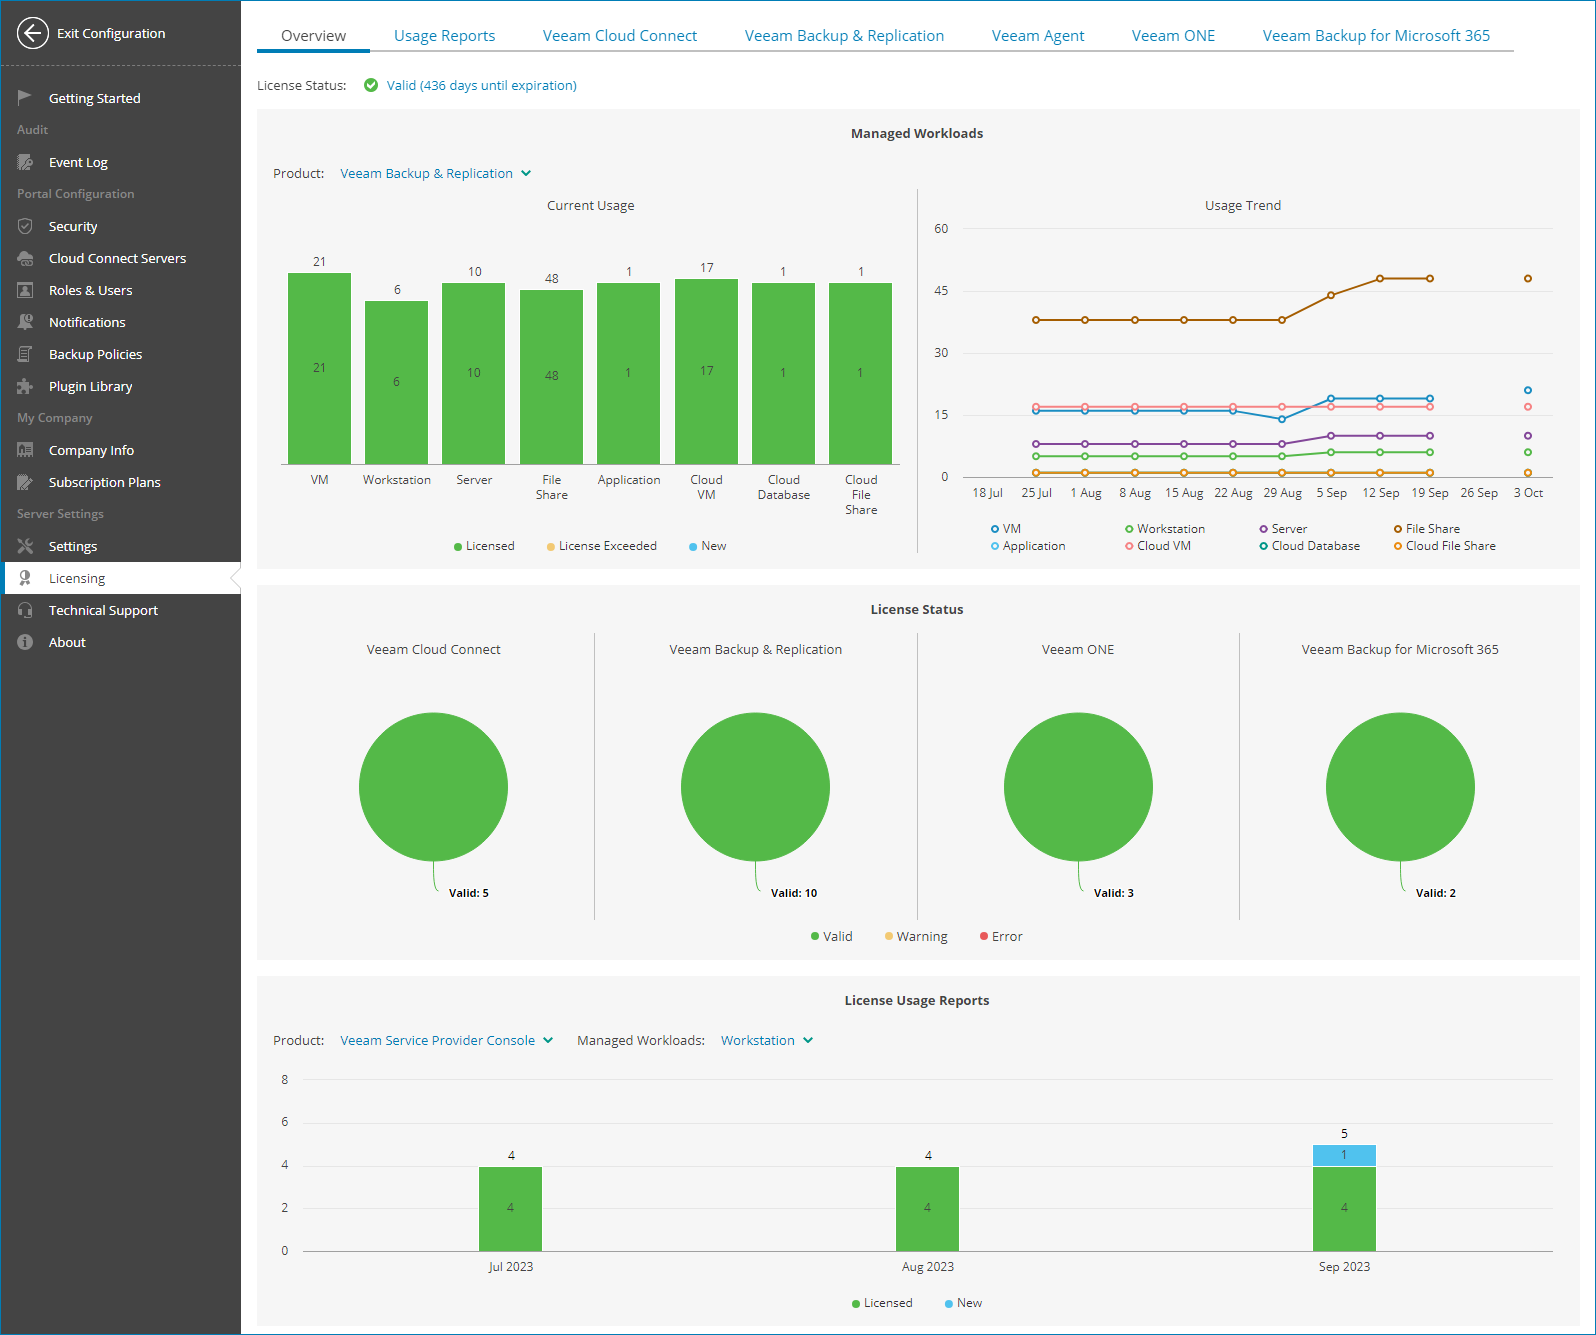Expand the Managed Workloads Product dropdown
The image size is (1596, 1335).
click(x=435, y=173)
